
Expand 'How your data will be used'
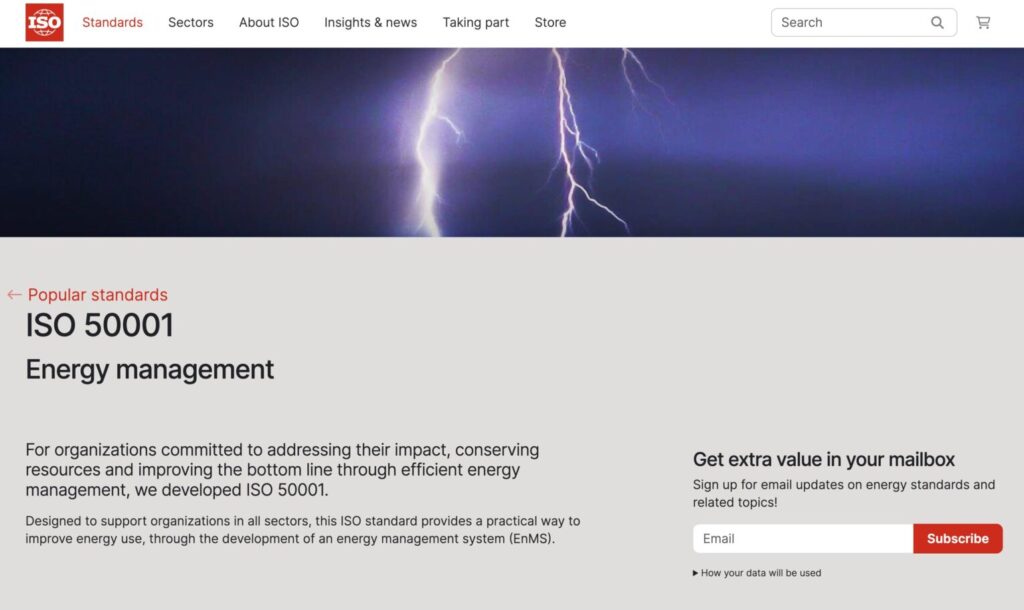click(757, 573)
